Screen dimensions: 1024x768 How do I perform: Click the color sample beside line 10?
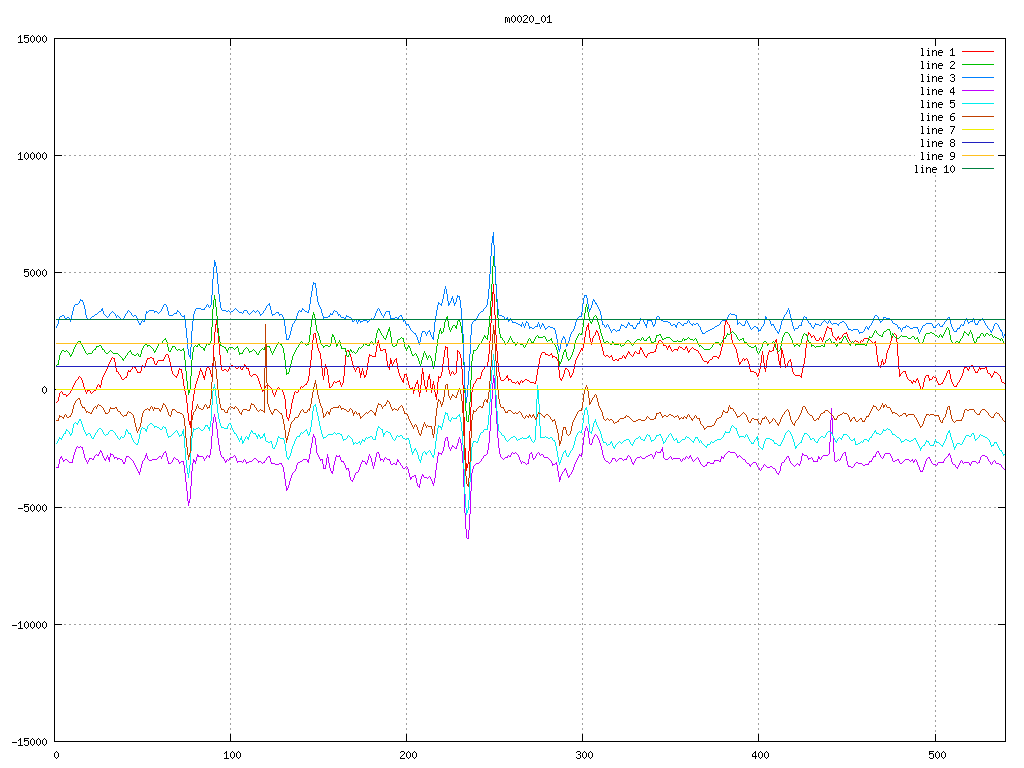(x=979, y=169)
